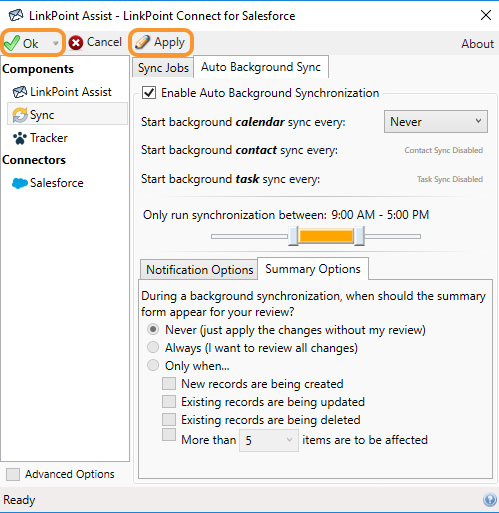Switch to the Notification Options tab
This screenshot has width=499, height=513.
[199, 269]
